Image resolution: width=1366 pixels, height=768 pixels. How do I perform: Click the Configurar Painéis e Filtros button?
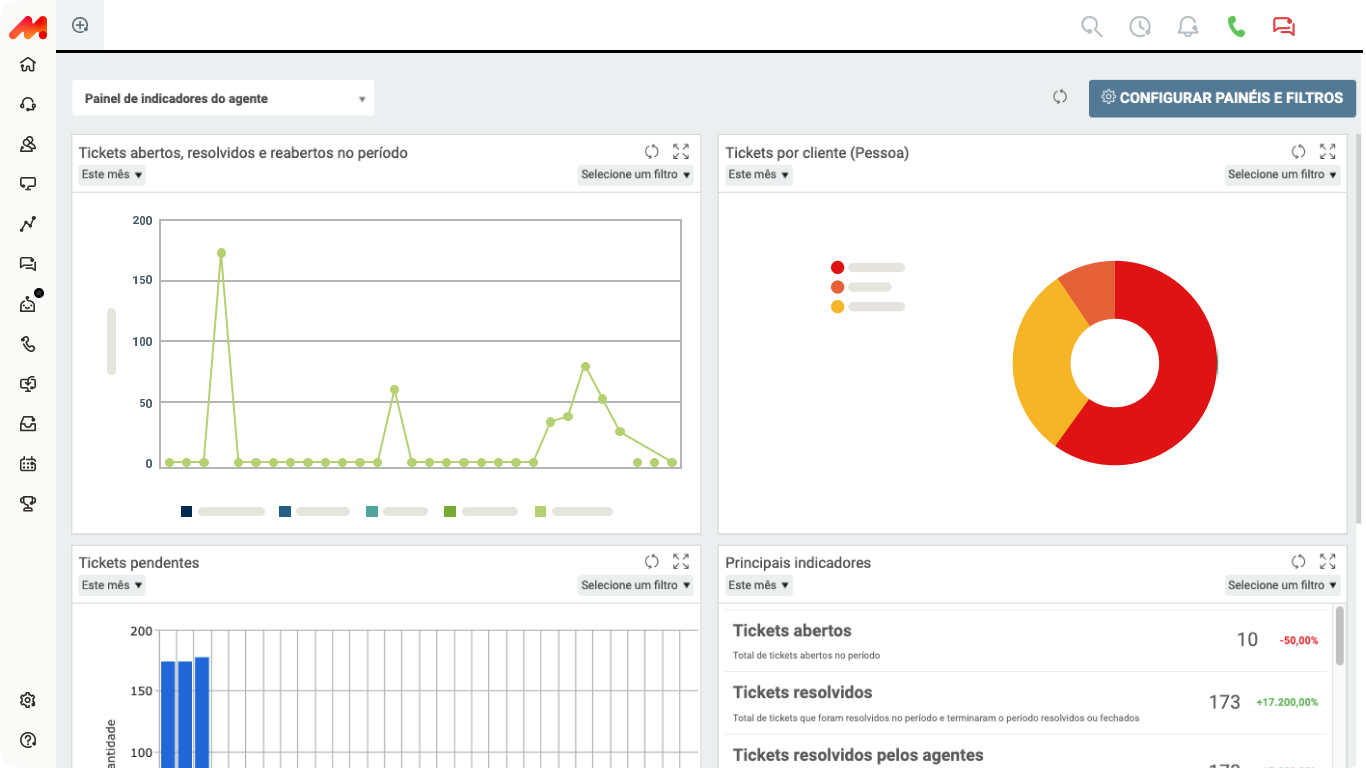coord(1222,98)
